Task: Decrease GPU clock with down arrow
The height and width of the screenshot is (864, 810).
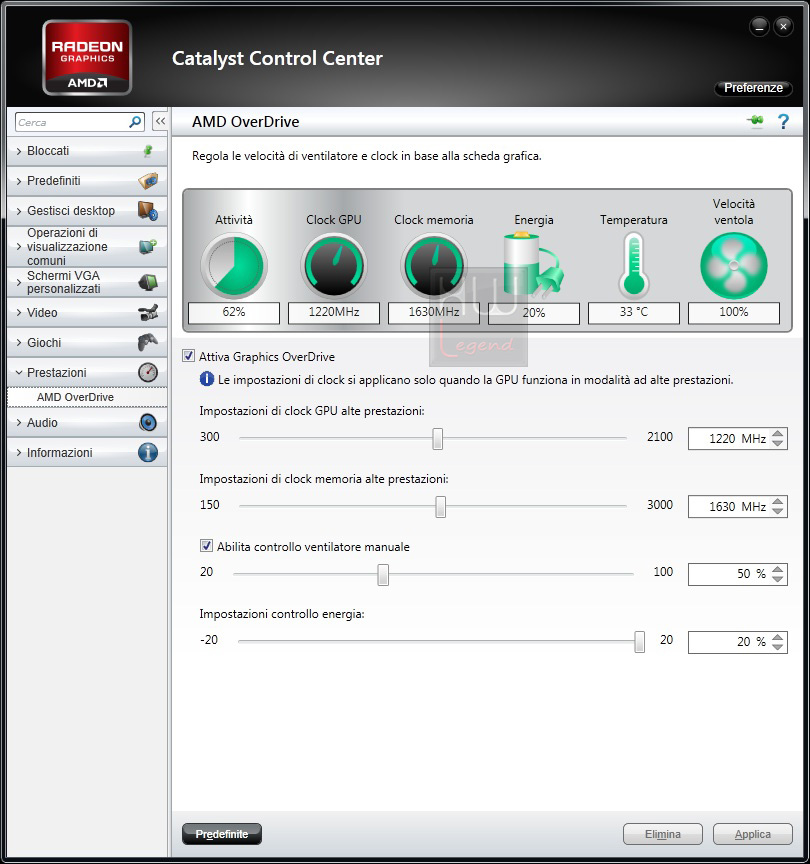Action: click(x=777, y=443)
